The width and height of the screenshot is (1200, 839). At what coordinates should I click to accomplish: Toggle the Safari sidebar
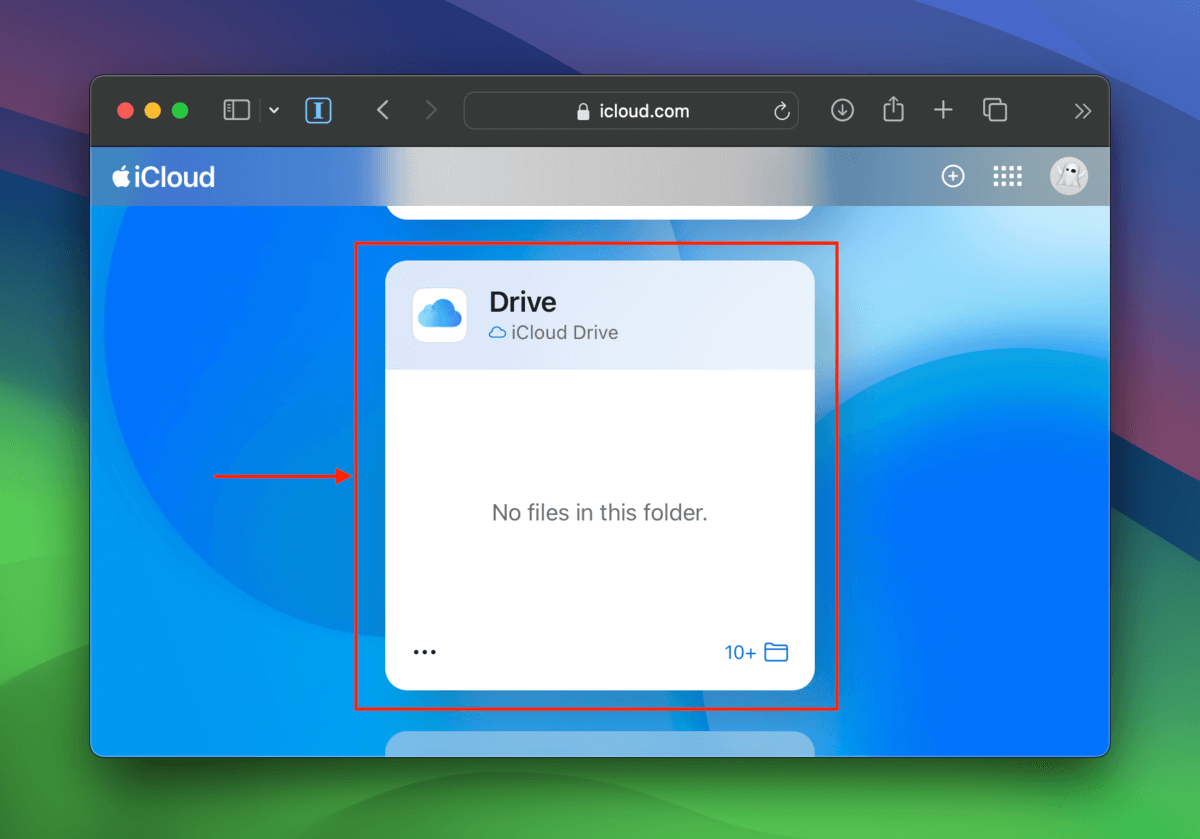(x=236, y=110)
